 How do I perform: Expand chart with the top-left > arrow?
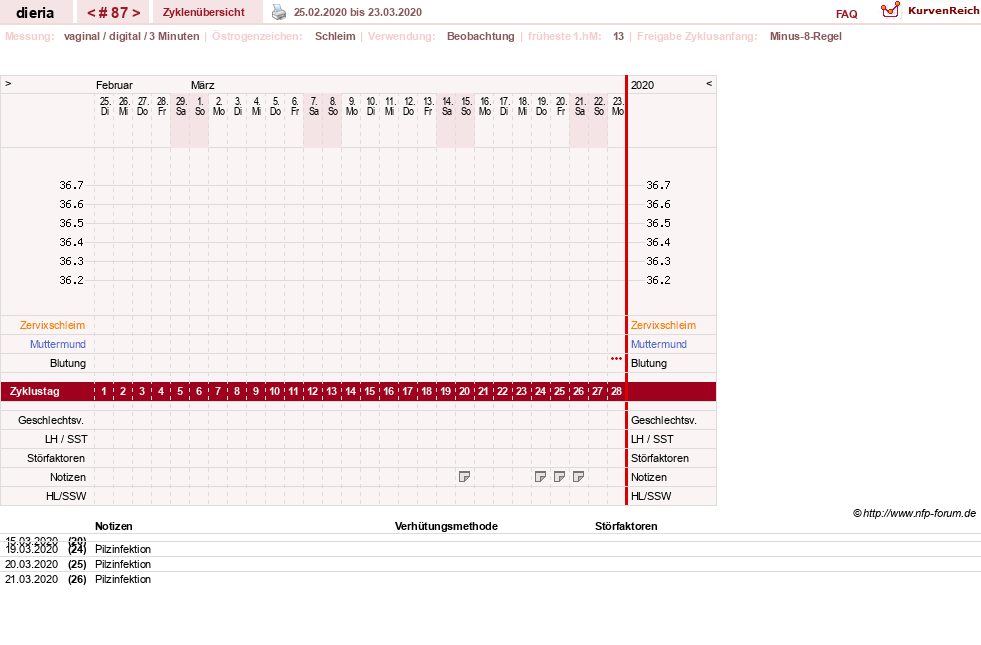8,83
